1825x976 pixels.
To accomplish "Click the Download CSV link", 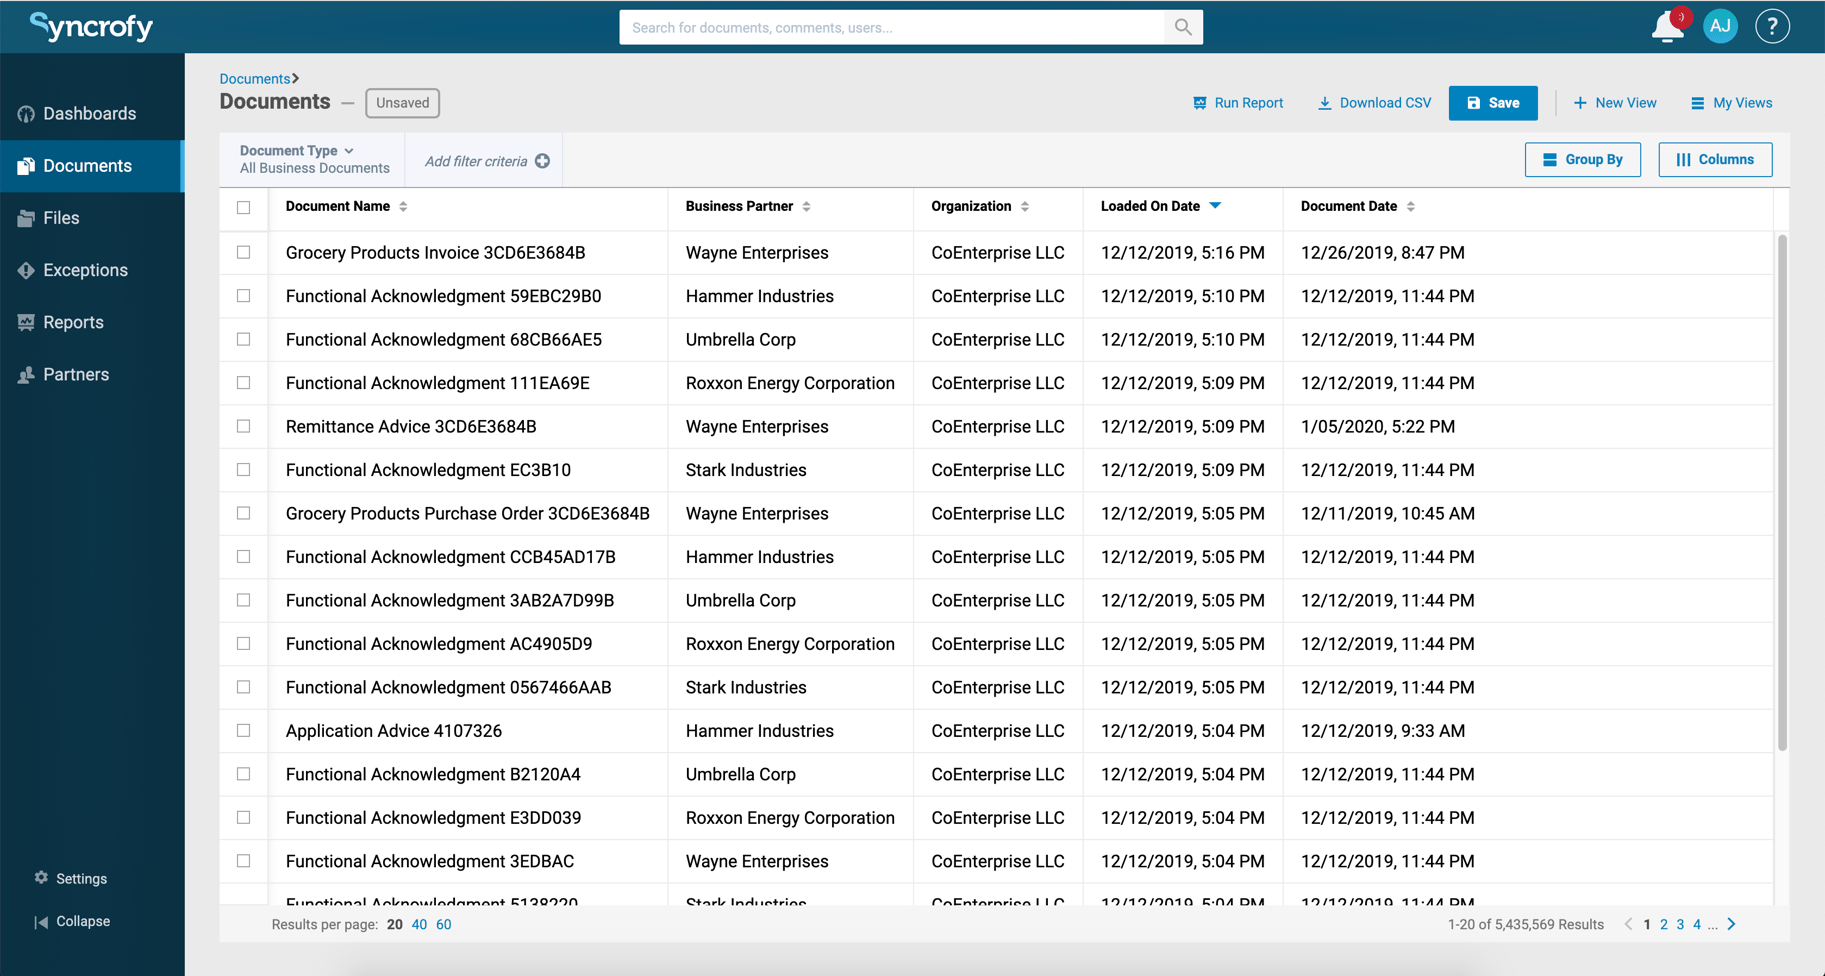I will [x=1374, y=102].
